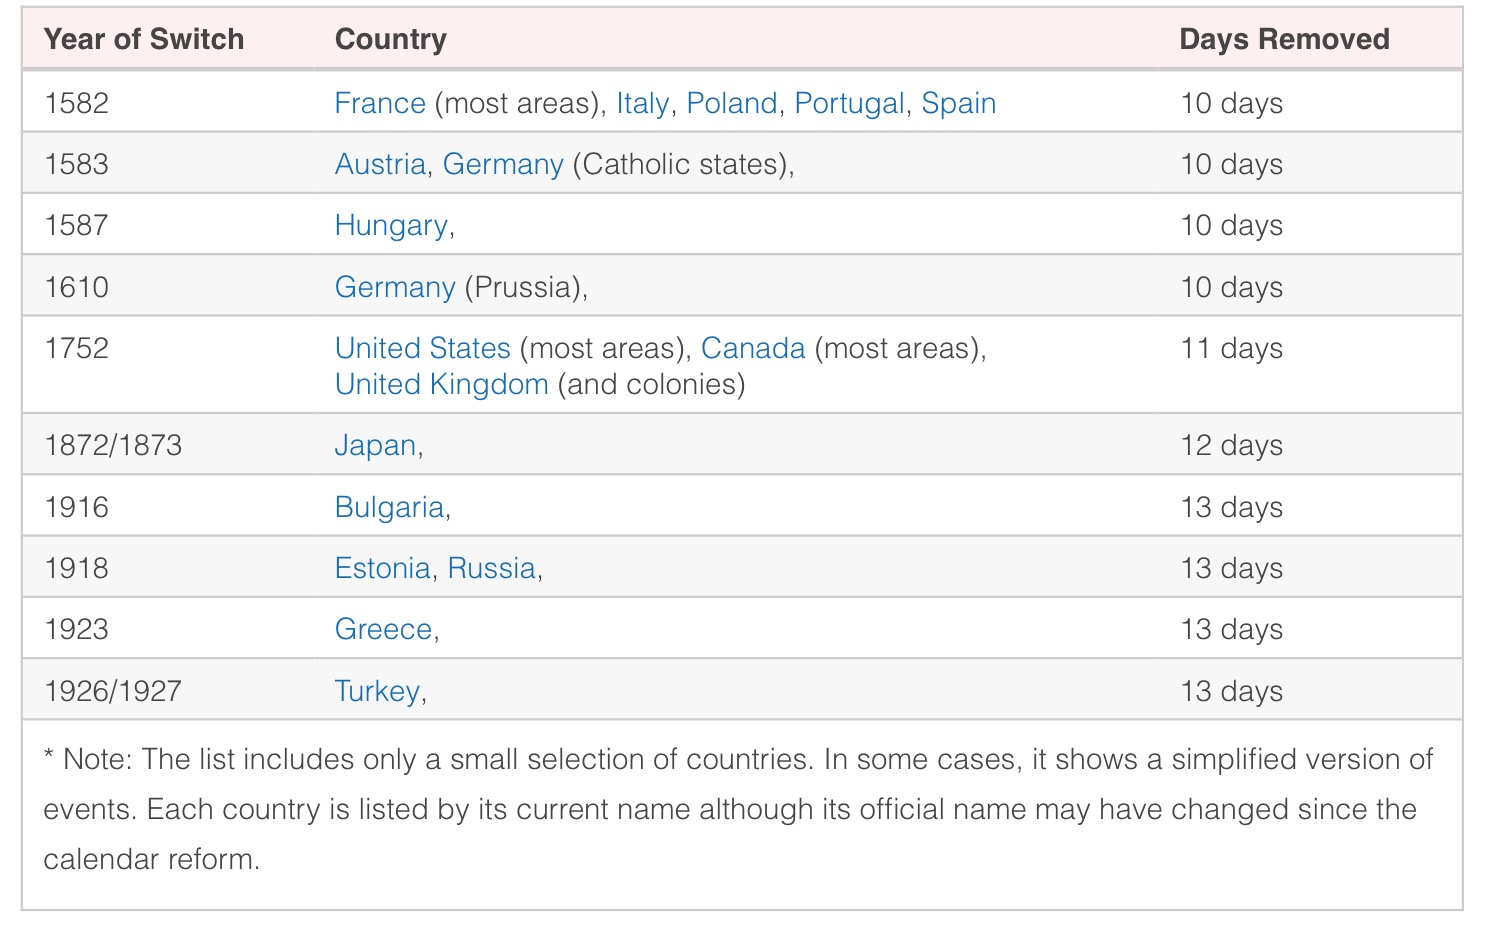Viewport: 1511px width, 937px height.
Task: Click the Italy link
Action: tap(642, 103)
